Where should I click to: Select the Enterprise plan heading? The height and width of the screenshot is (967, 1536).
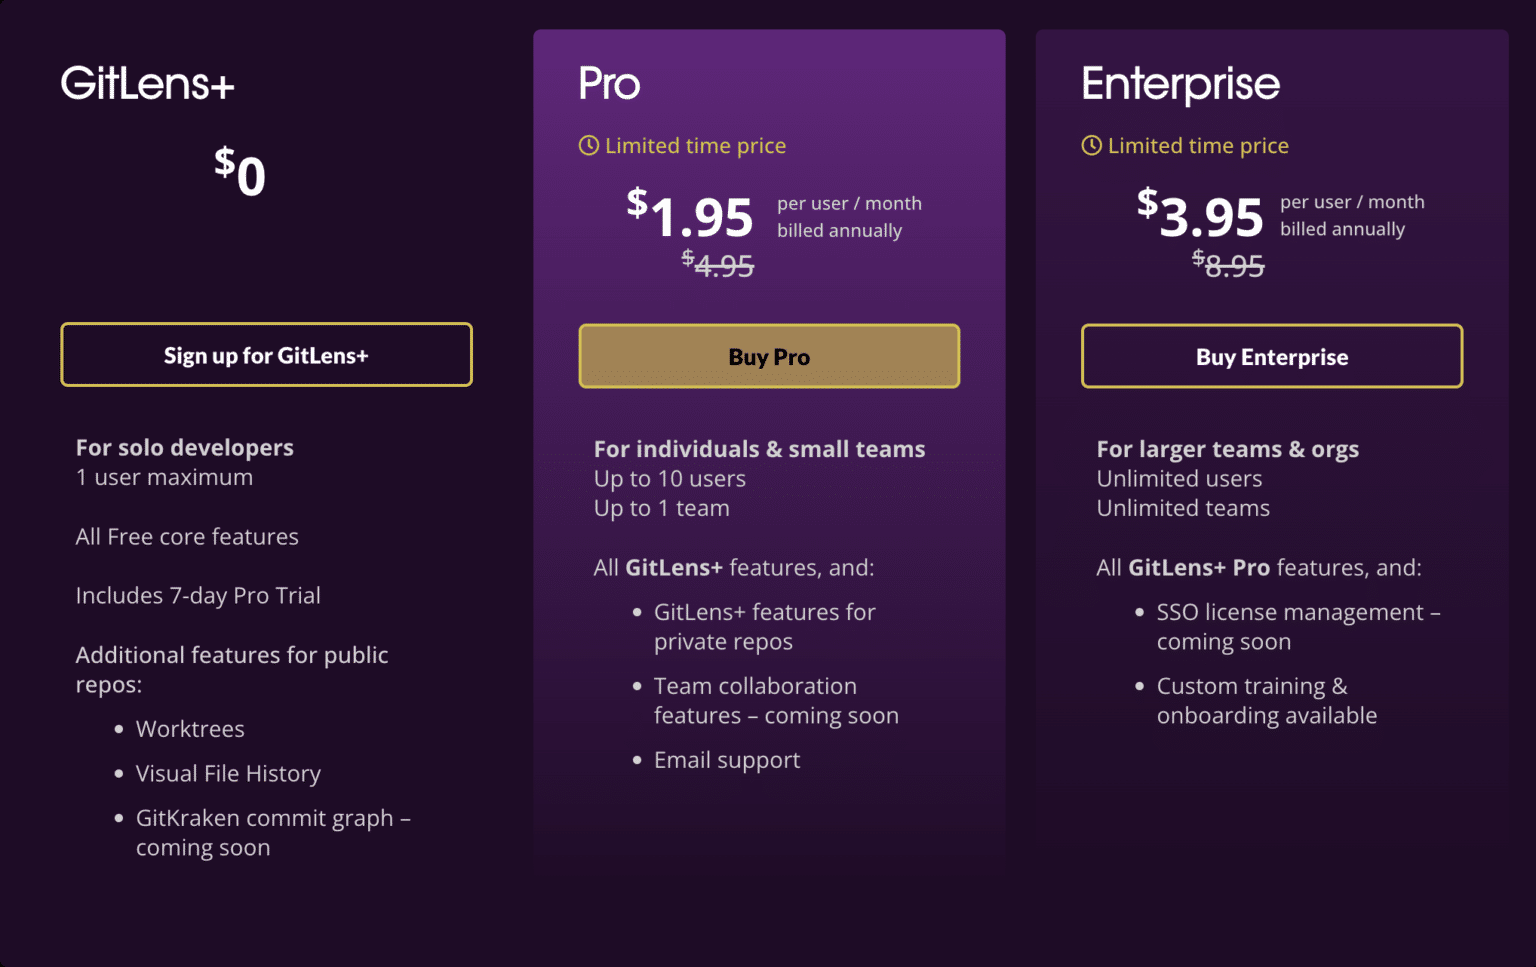(1180, 85)
